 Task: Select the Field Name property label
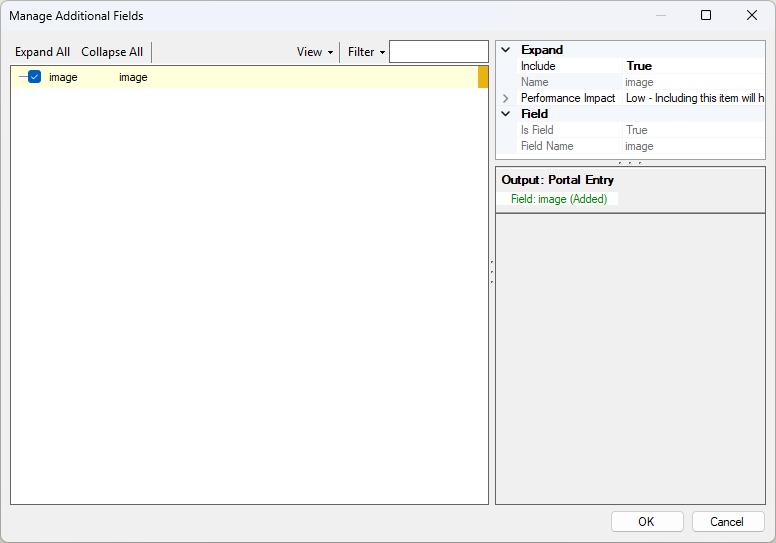coord(547,146)
